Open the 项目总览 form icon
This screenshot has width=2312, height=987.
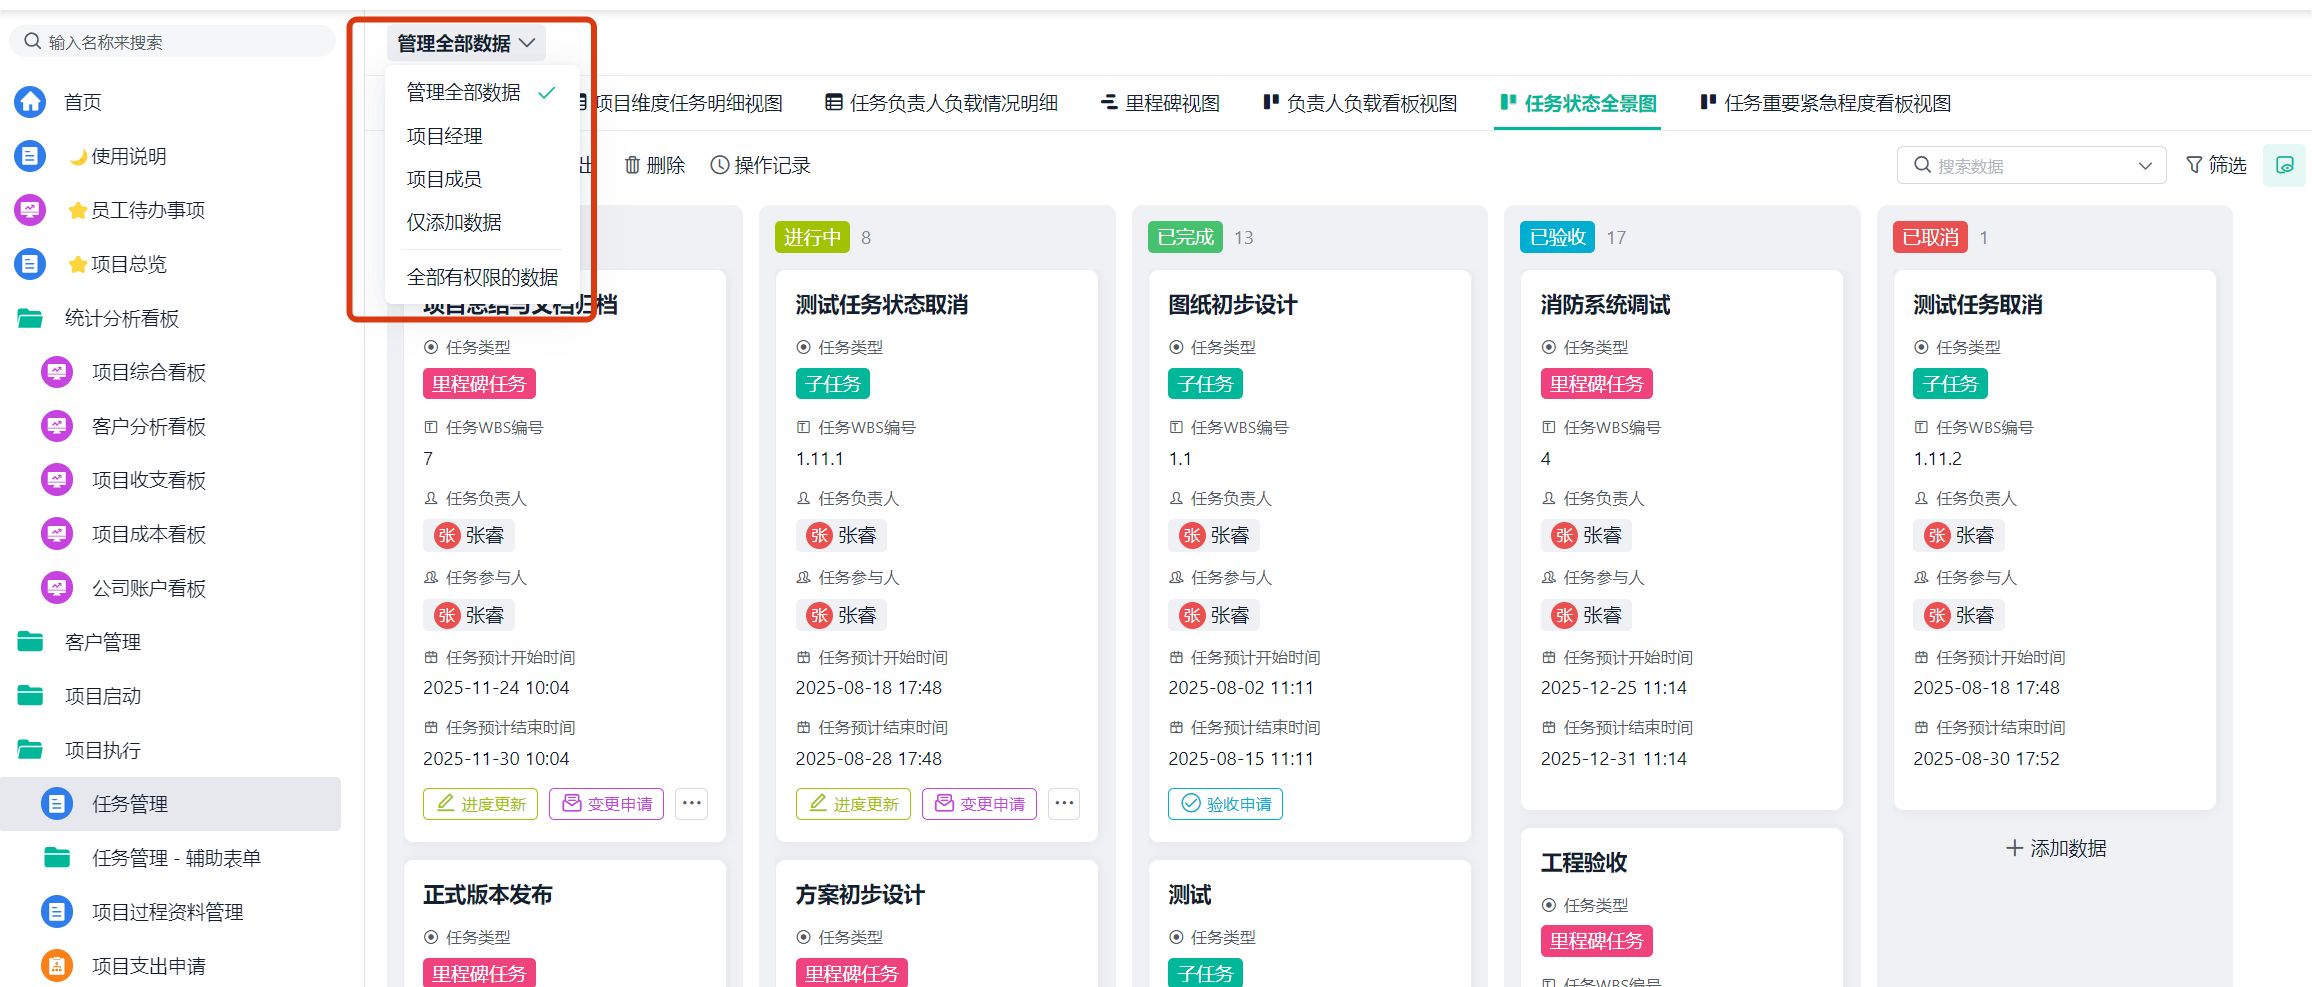(x=30, y=264)
